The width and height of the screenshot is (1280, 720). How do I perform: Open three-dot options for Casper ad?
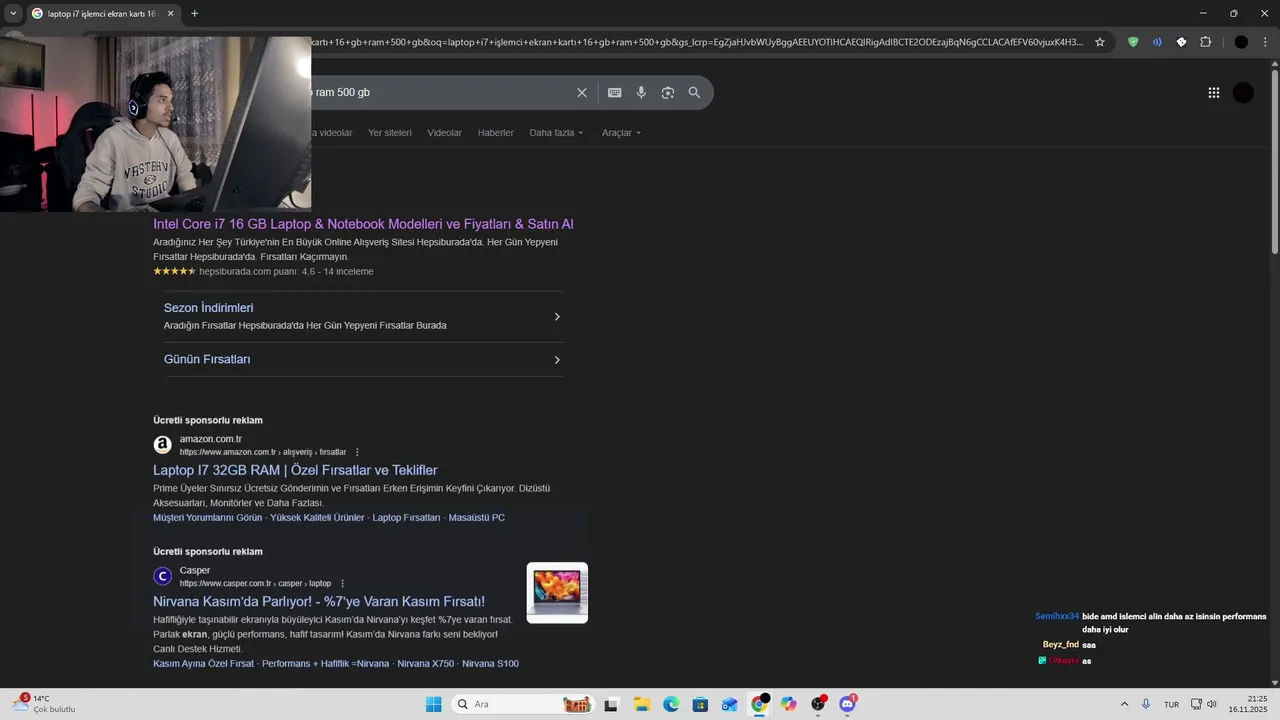342,583
